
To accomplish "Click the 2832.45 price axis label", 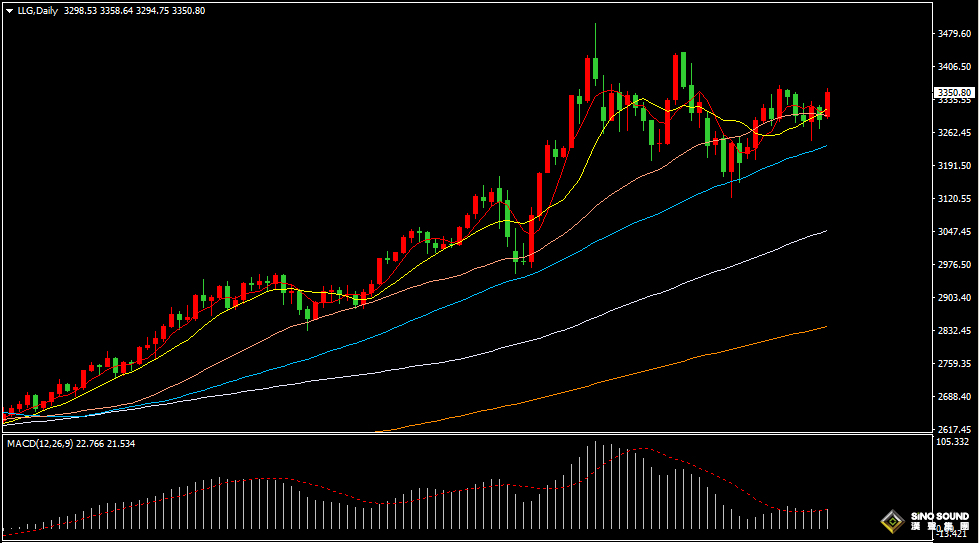I will point(954,330).
